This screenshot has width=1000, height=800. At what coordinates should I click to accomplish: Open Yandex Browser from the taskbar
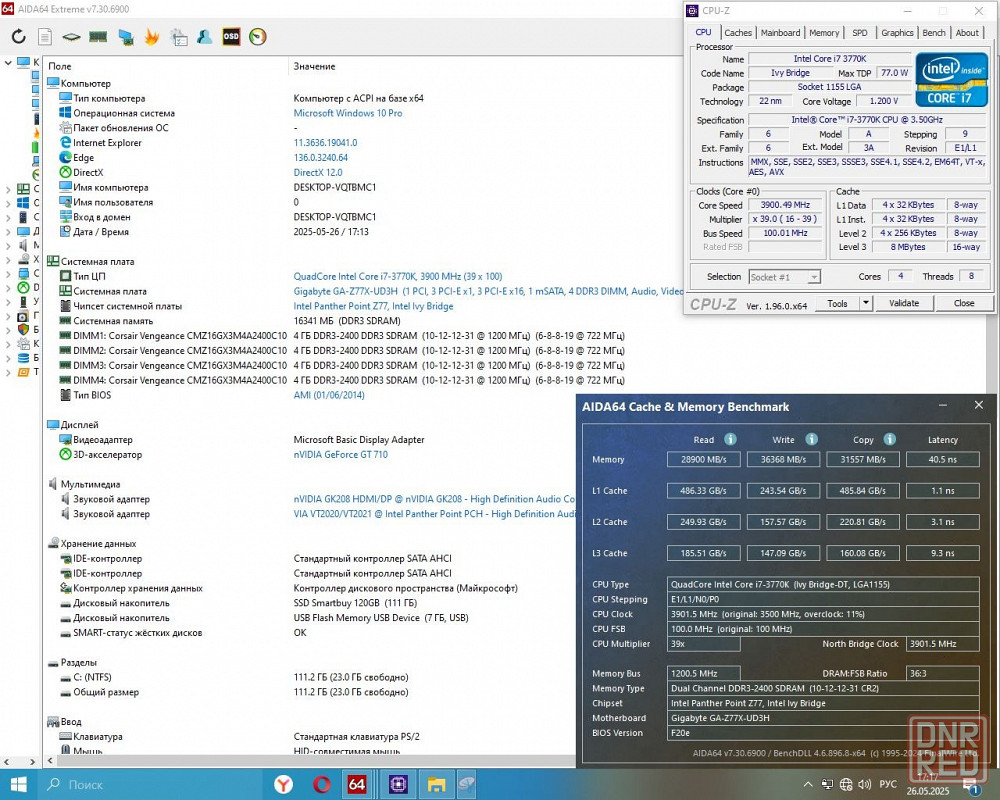(x=283, y=784)
